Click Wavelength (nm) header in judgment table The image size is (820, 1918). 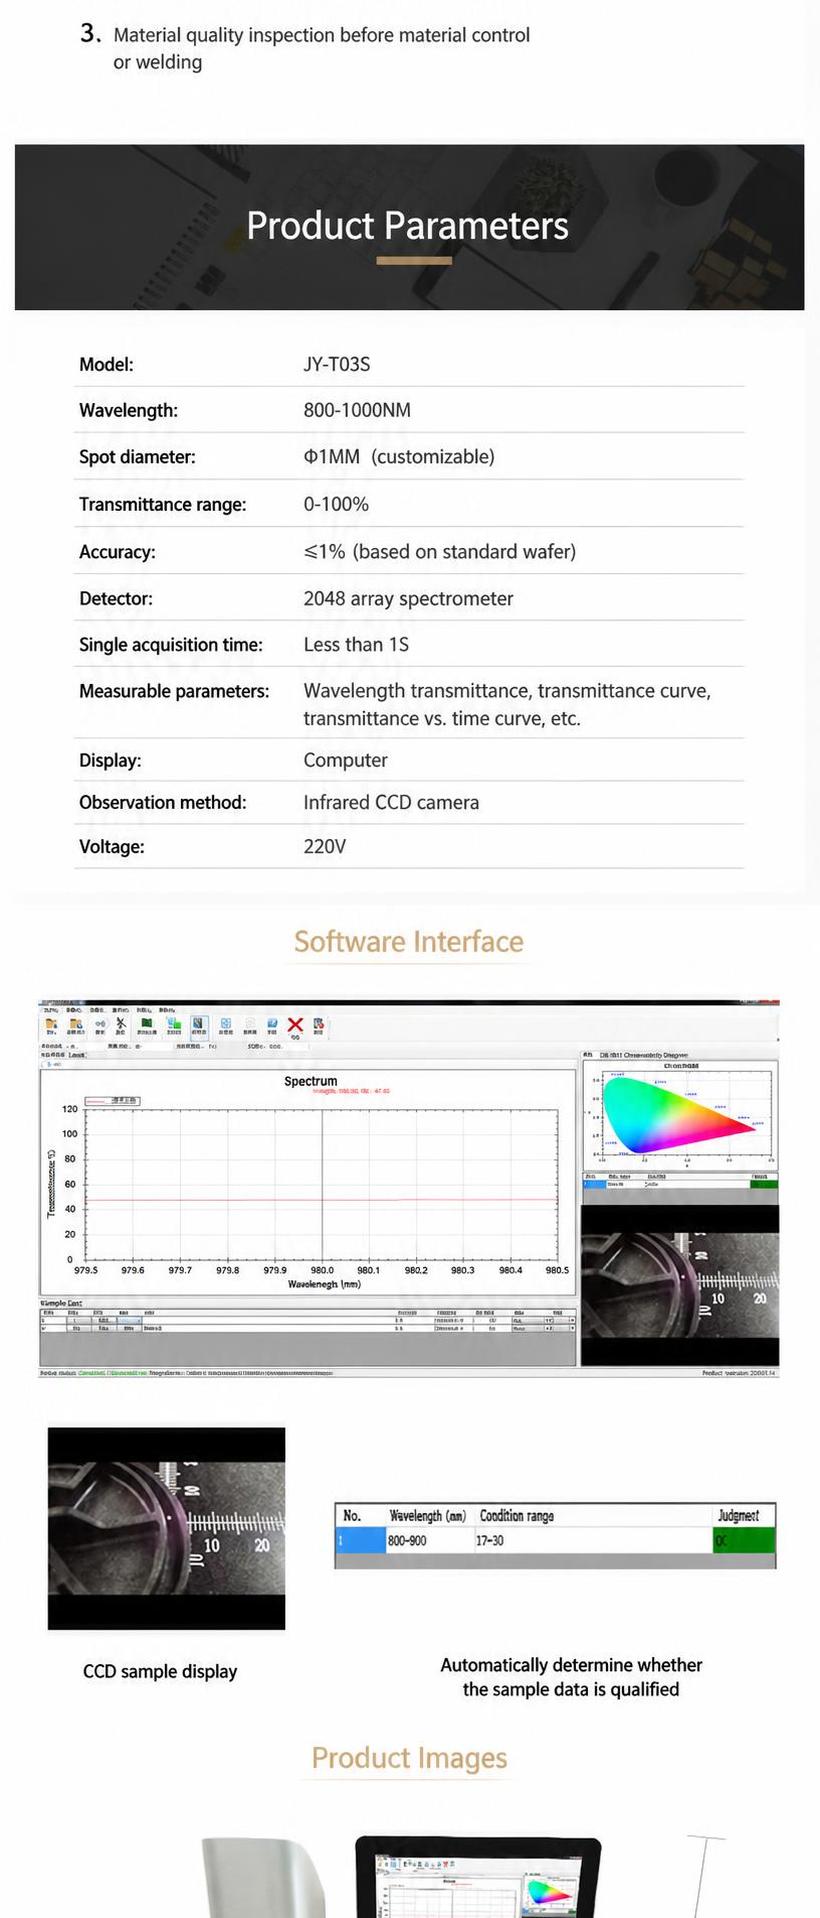(x=428, y=1515)
